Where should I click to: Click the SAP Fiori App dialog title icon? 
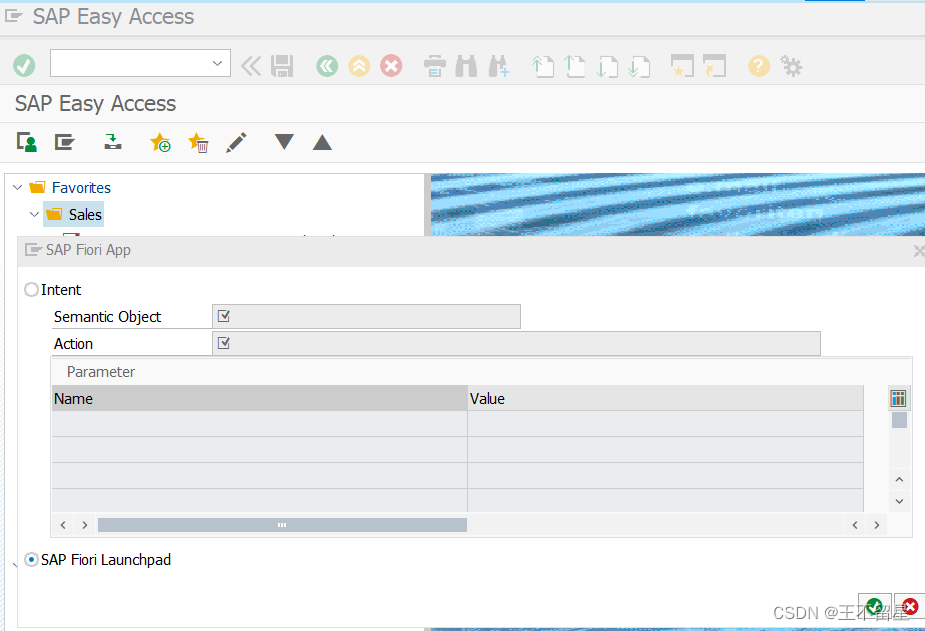click(x=33, y=250)
